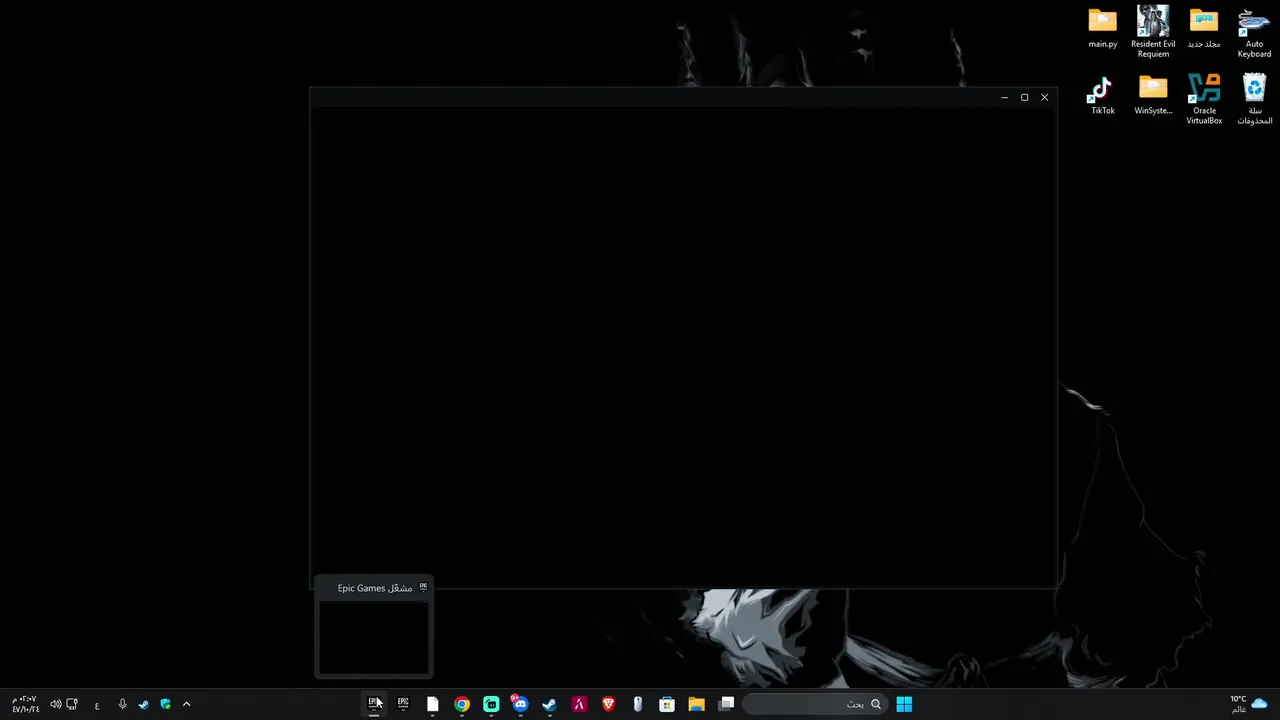
Task: Maximize the Epic Games launcher window
Action: 1024,97
